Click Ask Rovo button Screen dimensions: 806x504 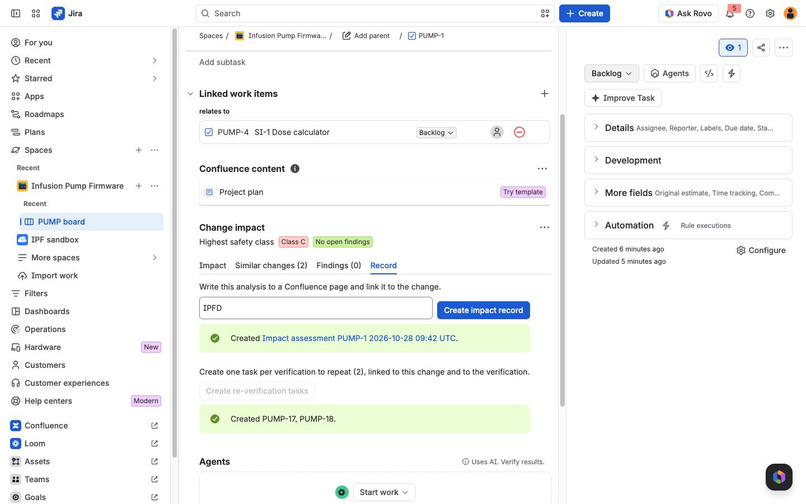click(688, 13)
